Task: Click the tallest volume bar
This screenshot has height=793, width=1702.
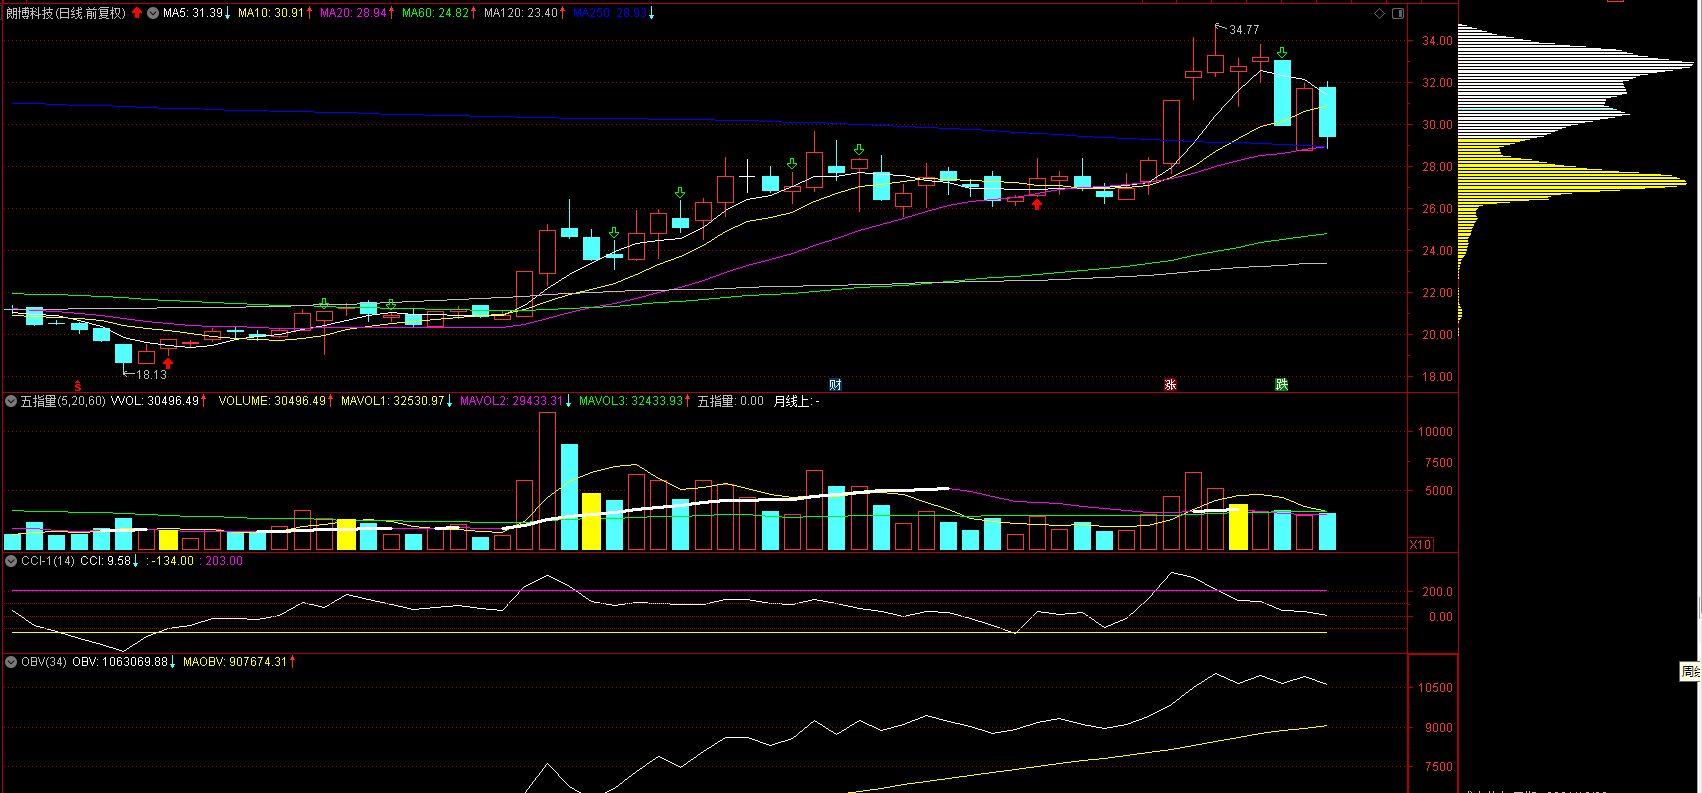Action: click(547, 481)
